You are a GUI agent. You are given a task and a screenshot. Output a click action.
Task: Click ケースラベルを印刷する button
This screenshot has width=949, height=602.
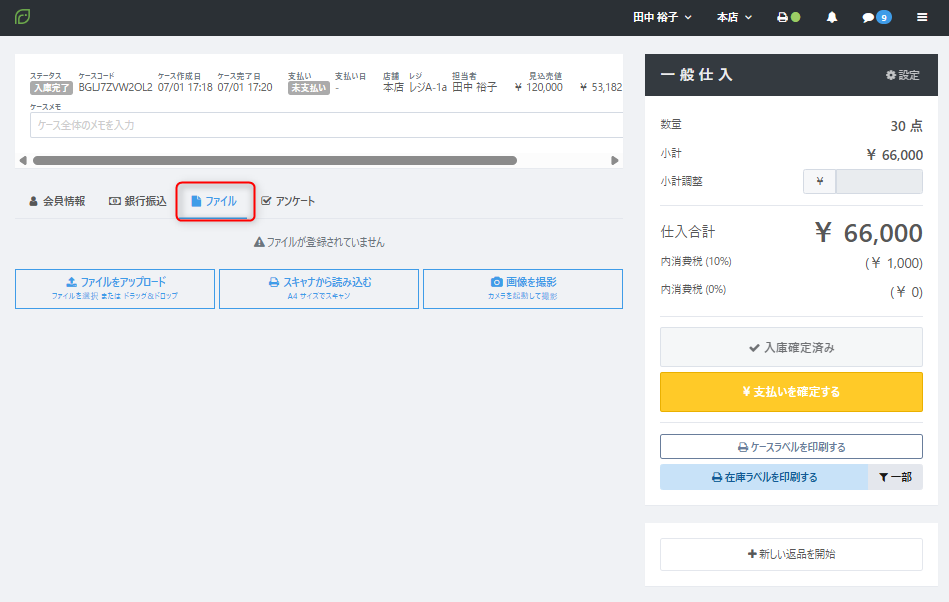tap(791, 447)
